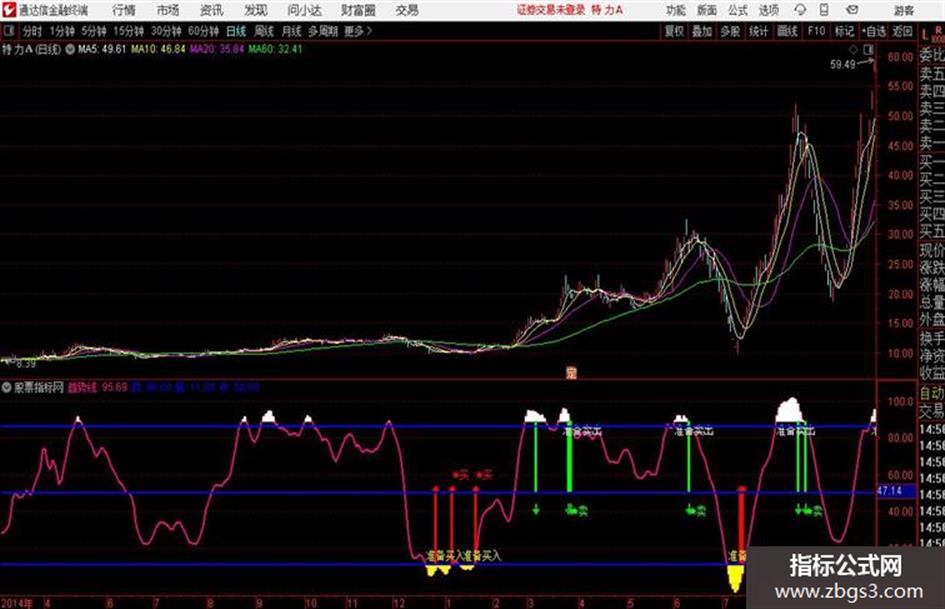Open the 股票指标网 sub-chart indicator dropdown
This screenshot has width=945, height=609.
7,388
